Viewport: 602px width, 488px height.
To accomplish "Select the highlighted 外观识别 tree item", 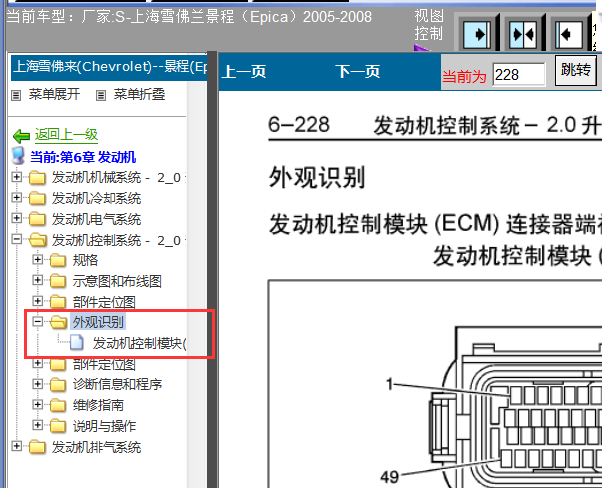I will click(98, 323).
